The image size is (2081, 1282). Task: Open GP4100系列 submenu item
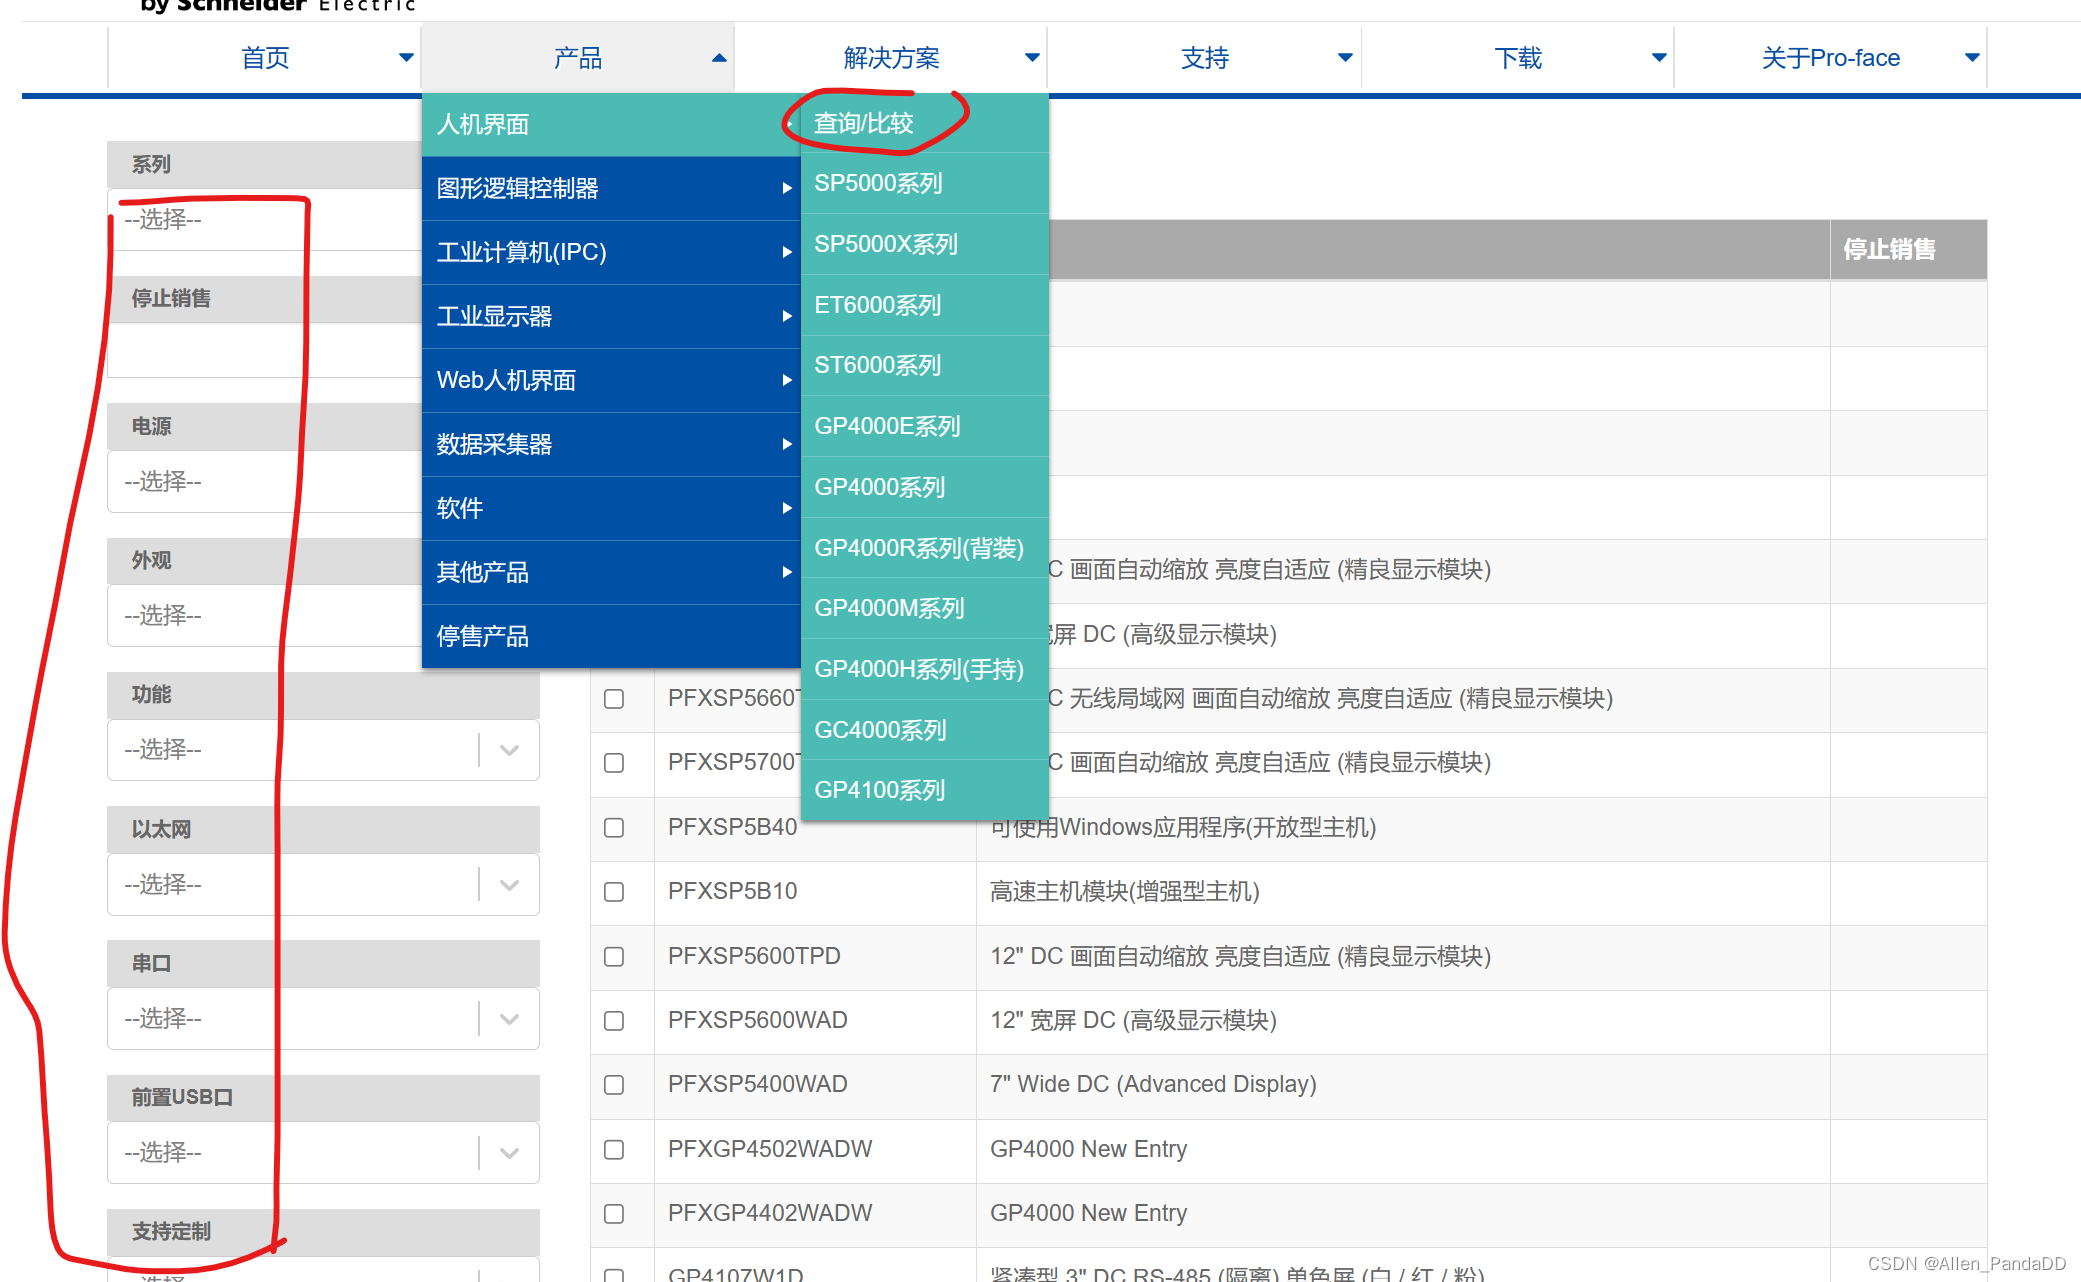924,790
